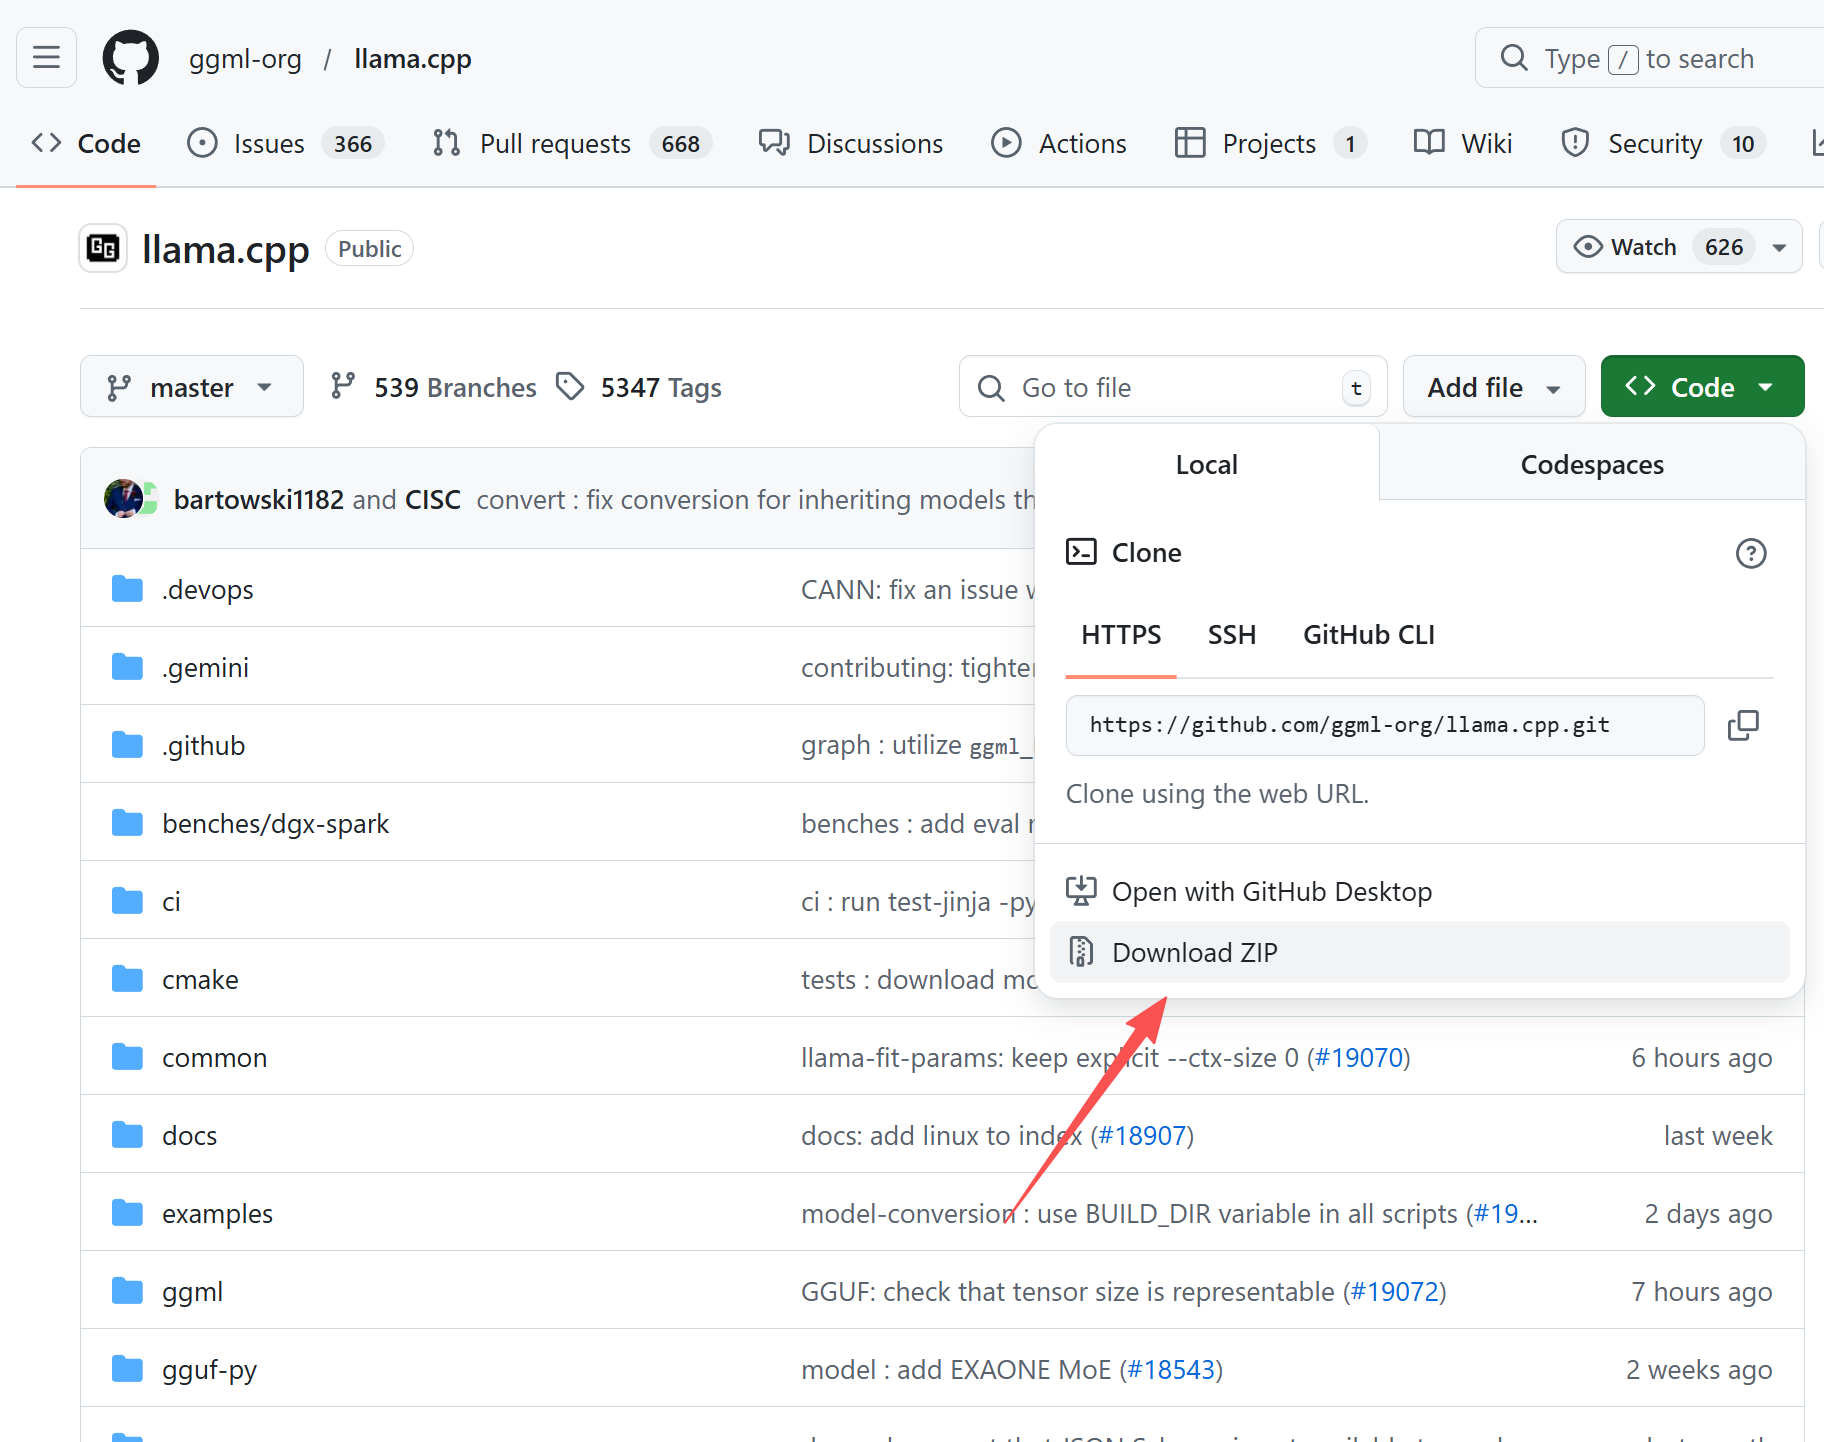Switch to the Local tab in clone panel
Screen dimensions: 1824x1442
pyautogui.click(x=1207, y=464)
